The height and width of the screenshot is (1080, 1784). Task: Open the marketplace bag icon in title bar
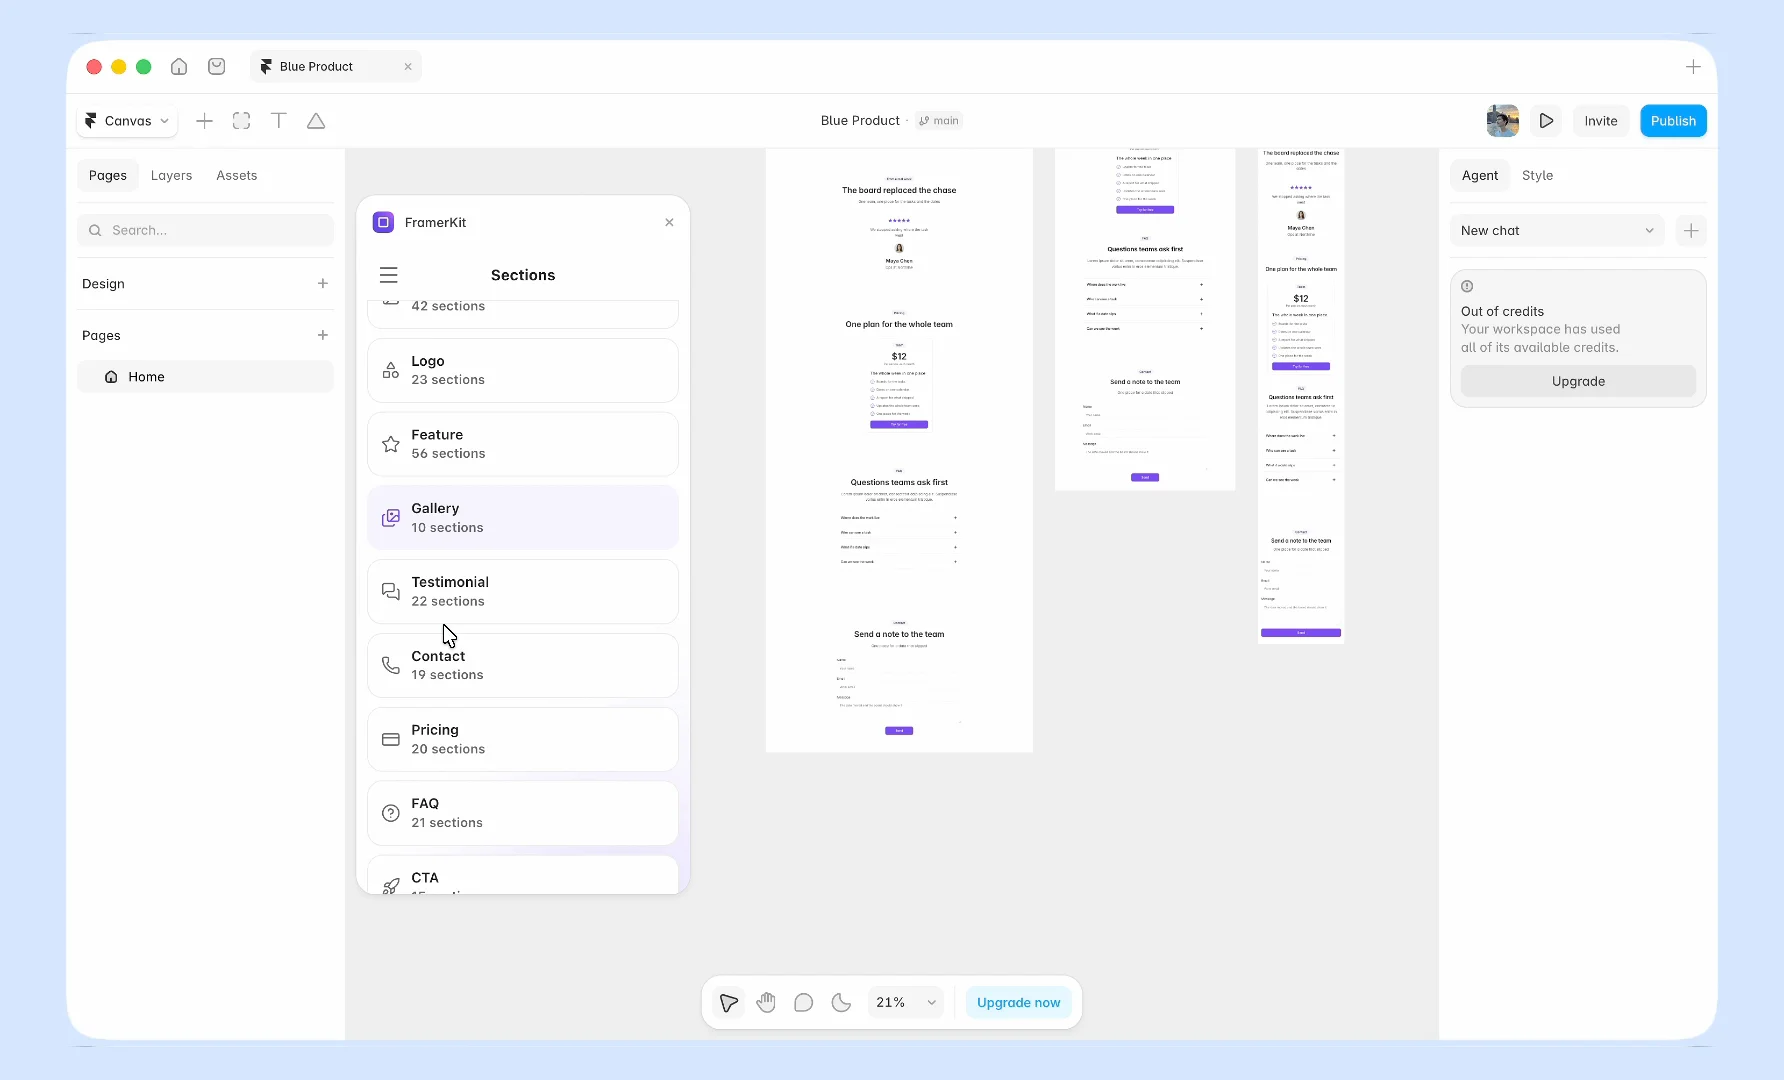(x=216, y=66)
